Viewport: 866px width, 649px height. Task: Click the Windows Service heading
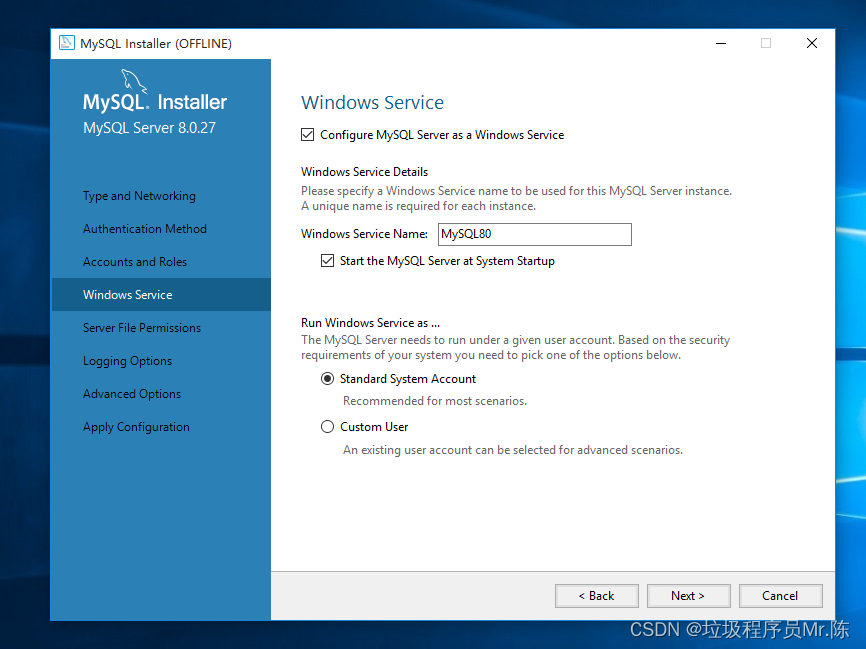pos(372,103)
